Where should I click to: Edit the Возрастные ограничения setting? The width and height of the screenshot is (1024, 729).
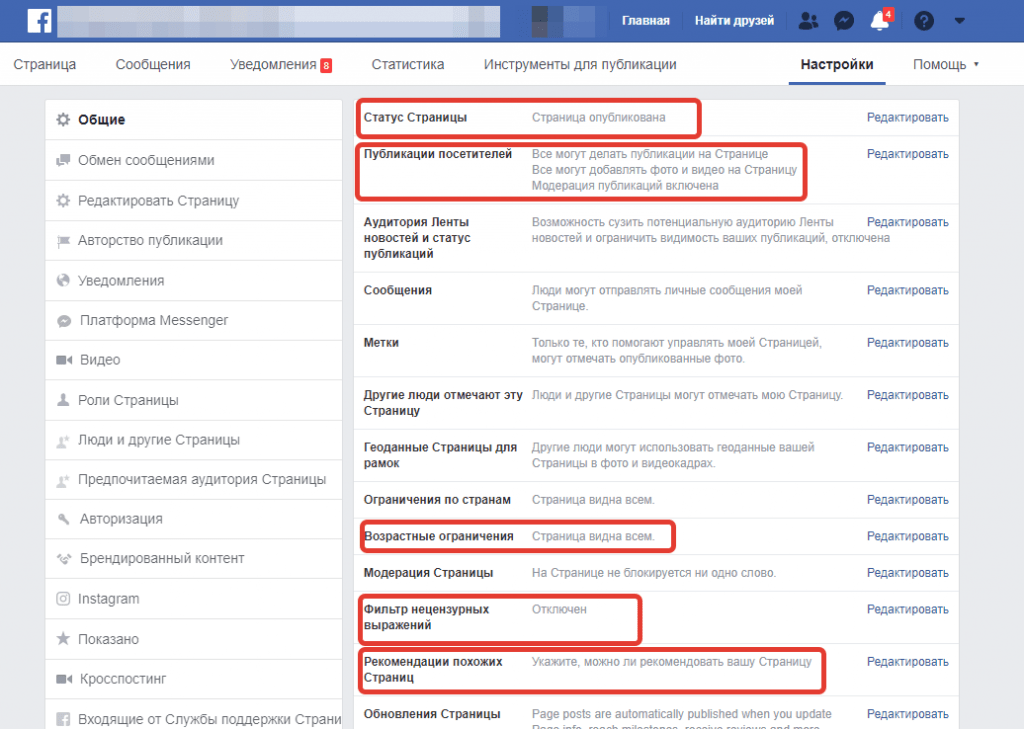907,536
